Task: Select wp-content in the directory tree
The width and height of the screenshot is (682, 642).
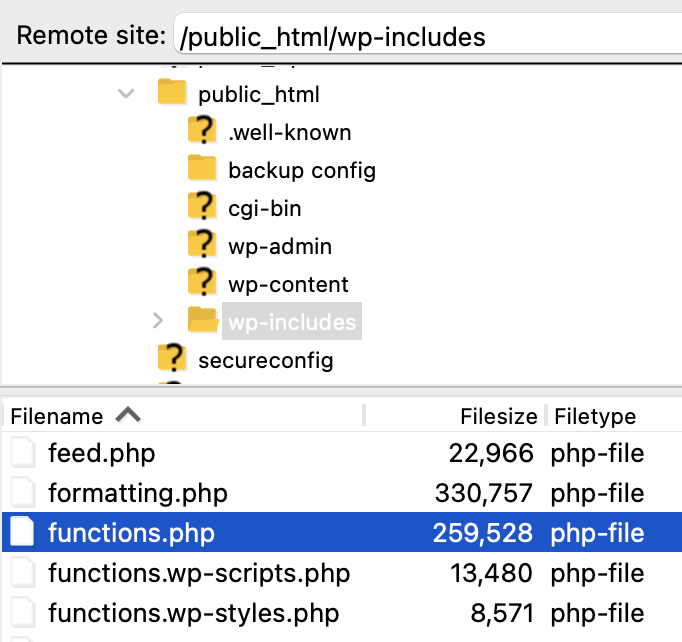Action: (x=288, y=284)
